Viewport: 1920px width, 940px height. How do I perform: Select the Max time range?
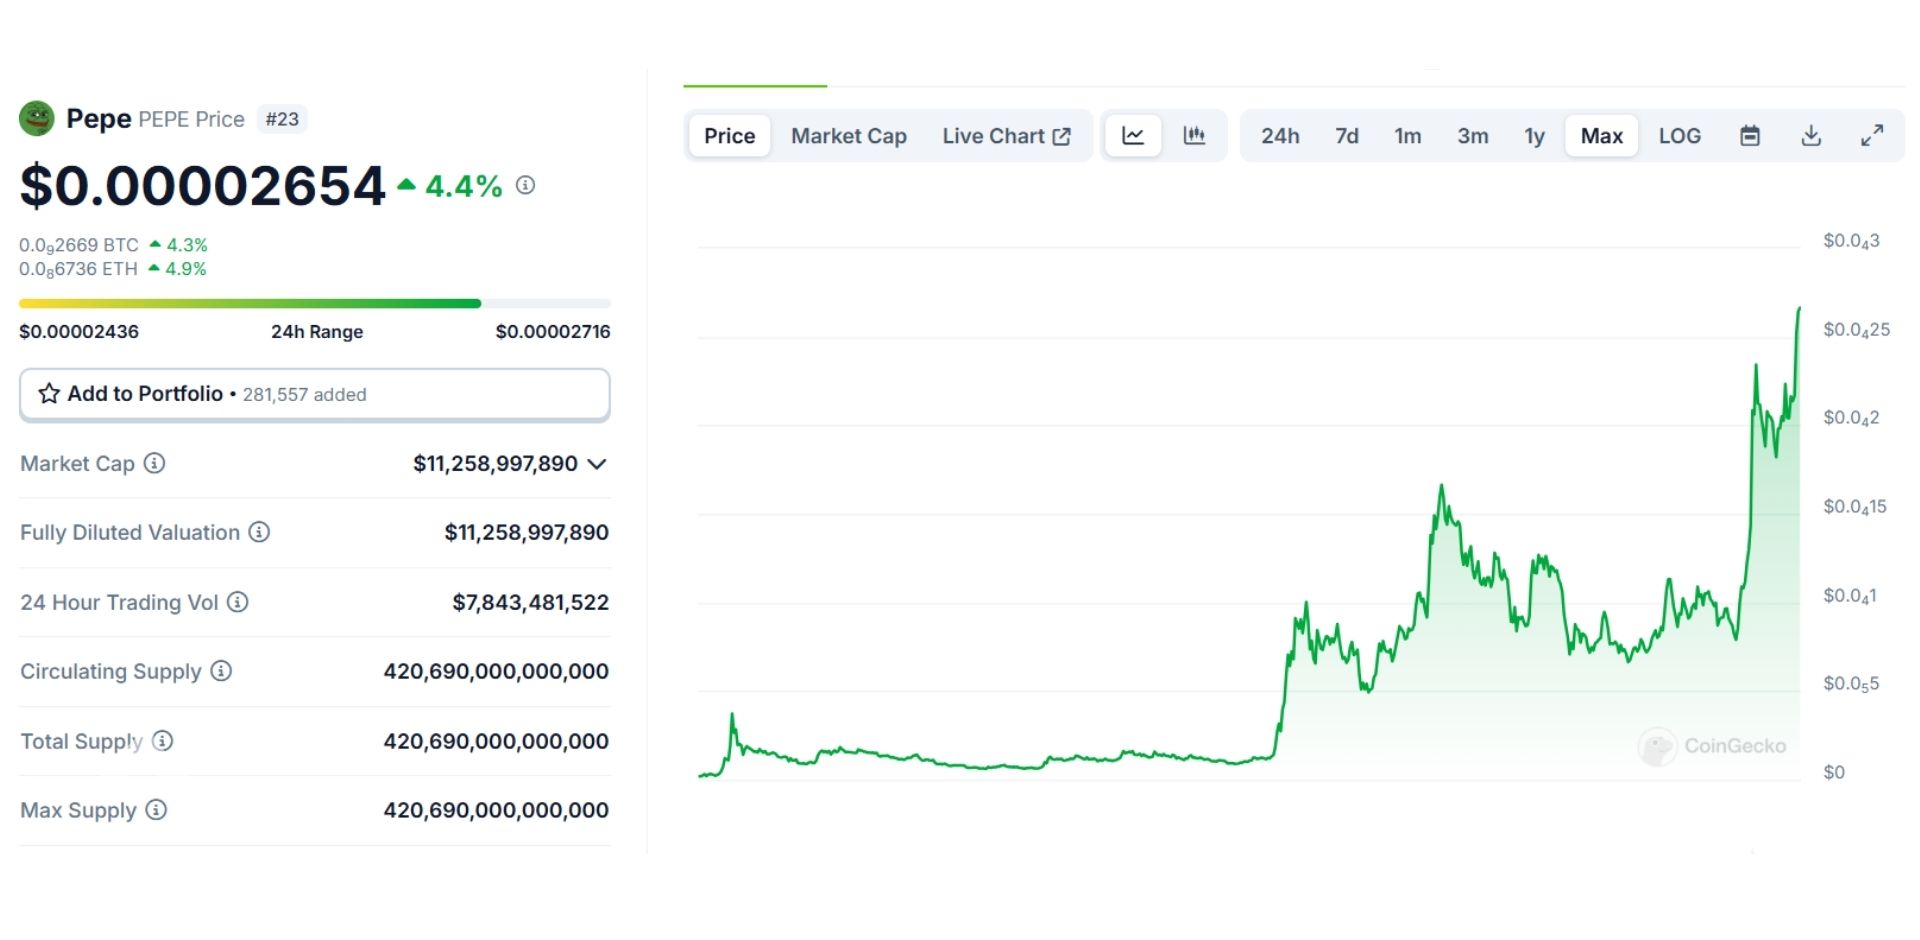pyautogui.click(x=1602, y=136)
